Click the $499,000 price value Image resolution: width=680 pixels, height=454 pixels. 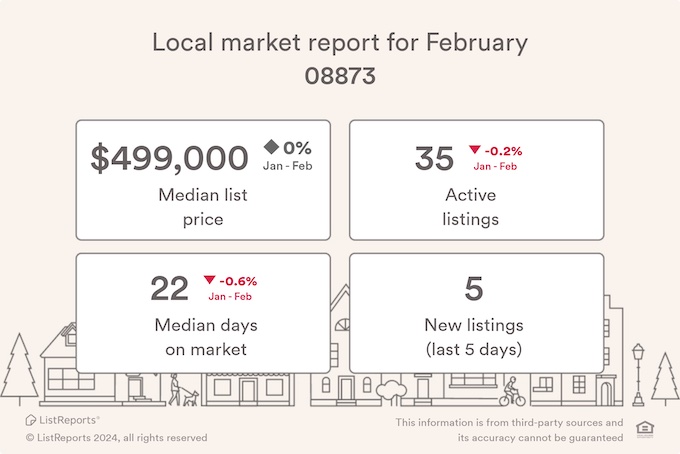169,158
